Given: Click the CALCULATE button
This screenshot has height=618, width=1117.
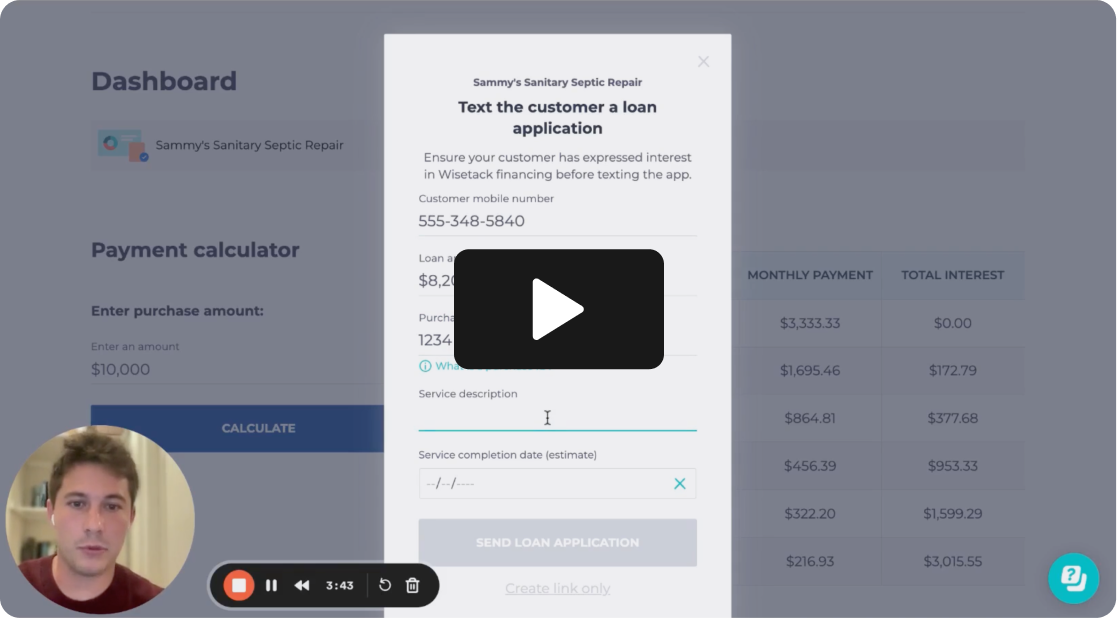Looking at the screenshot, I should [237, 429].
